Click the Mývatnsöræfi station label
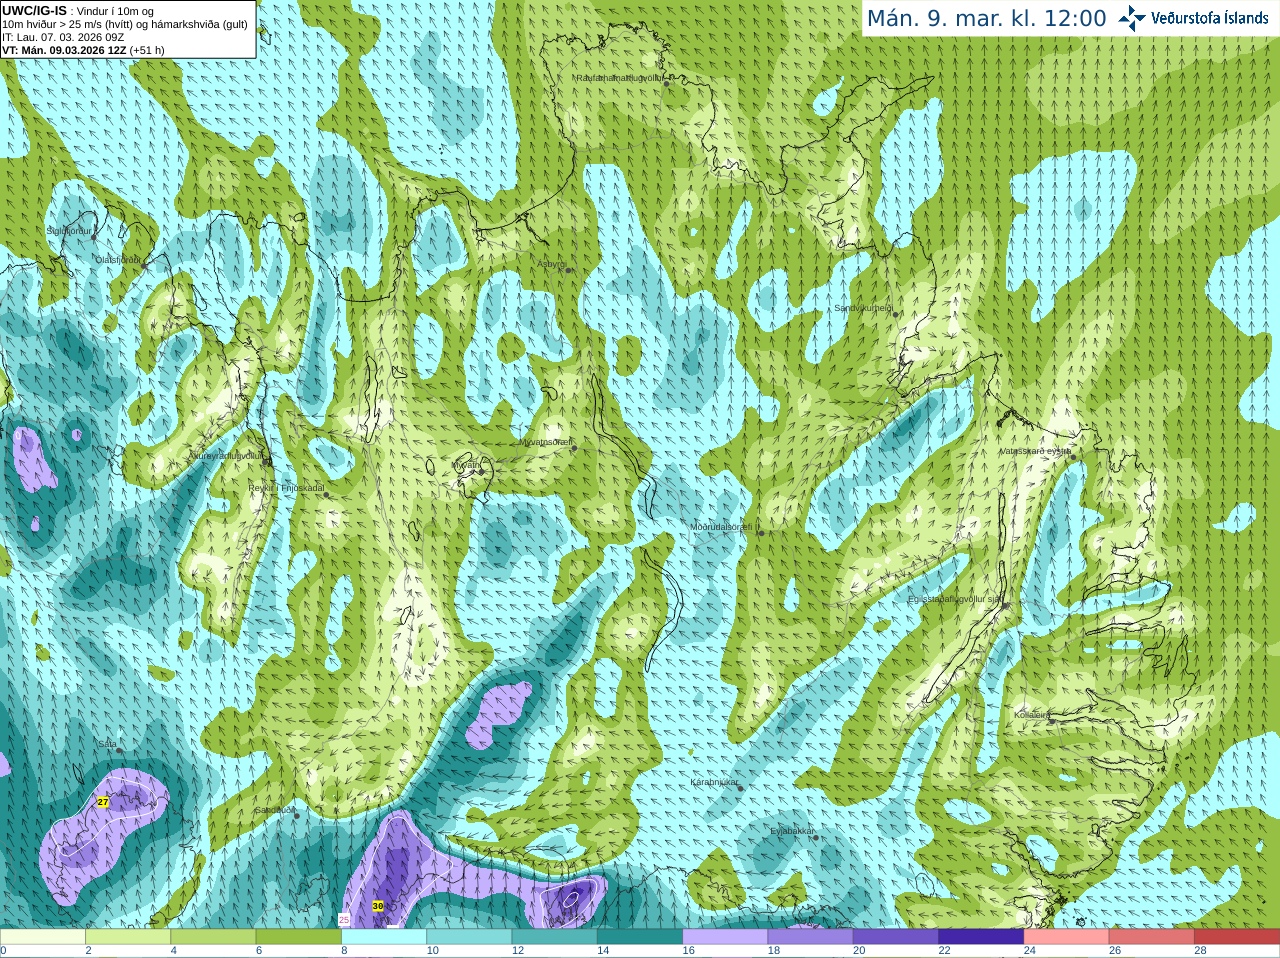Image resolution: width=1280 pixels, height=958 pixels. [x=546, y=441]
